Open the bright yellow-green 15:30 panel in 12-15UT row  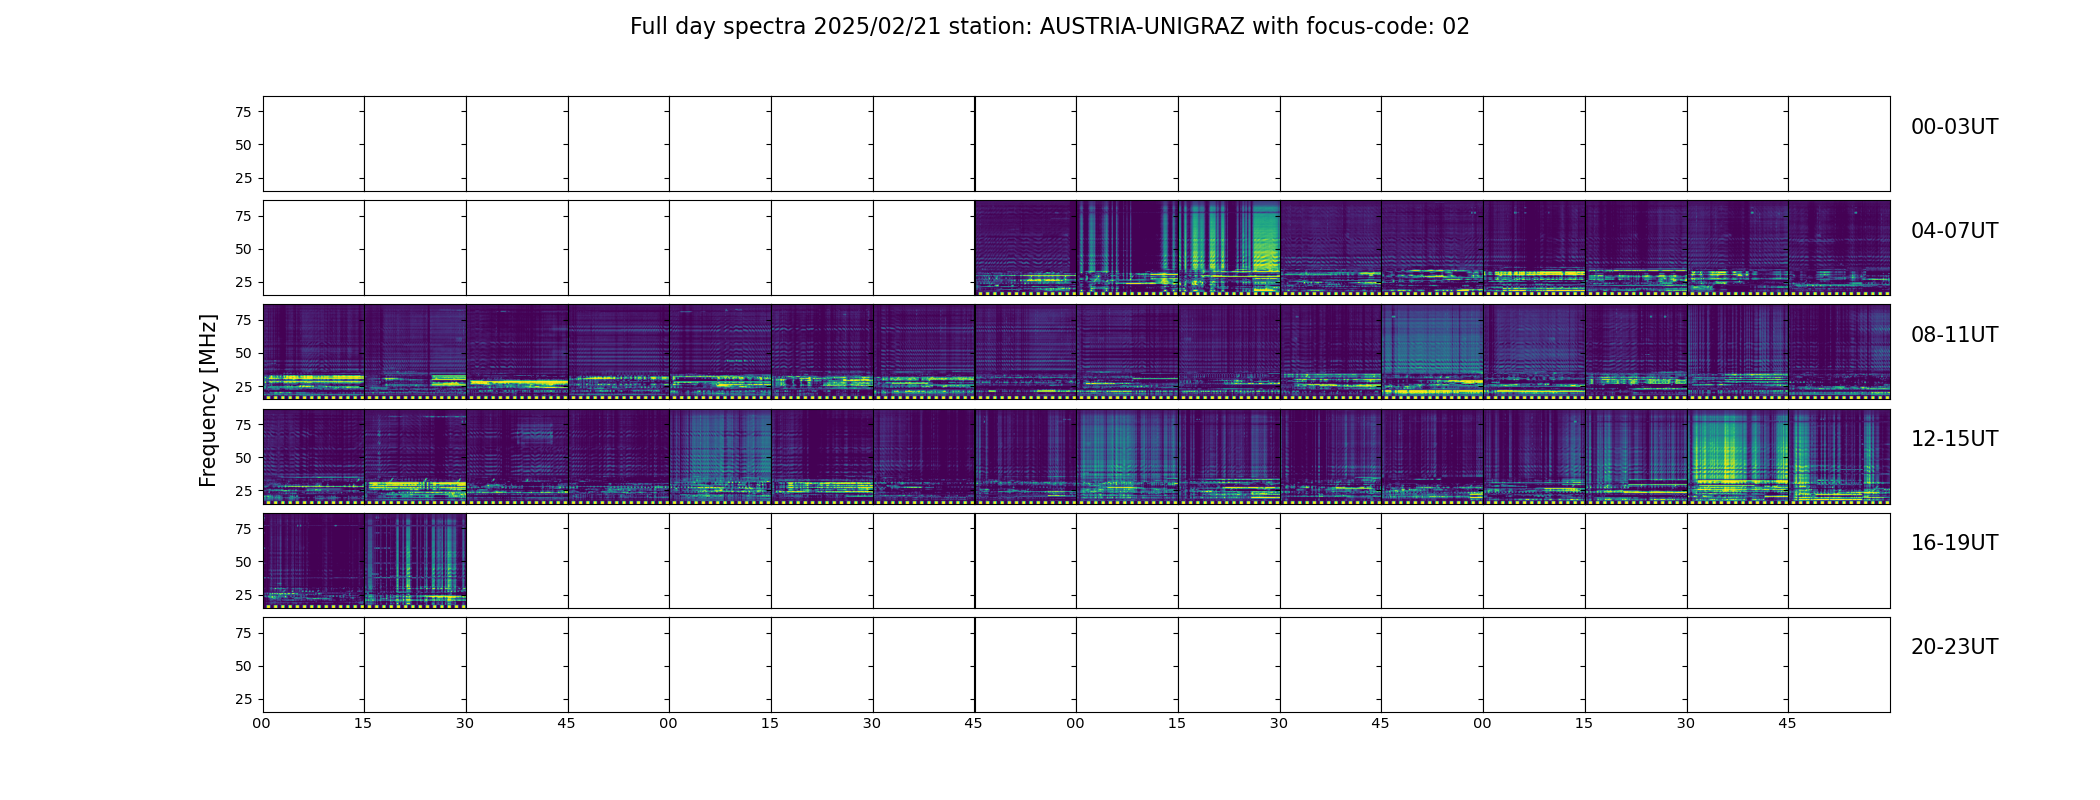(x=1737, y=456)
